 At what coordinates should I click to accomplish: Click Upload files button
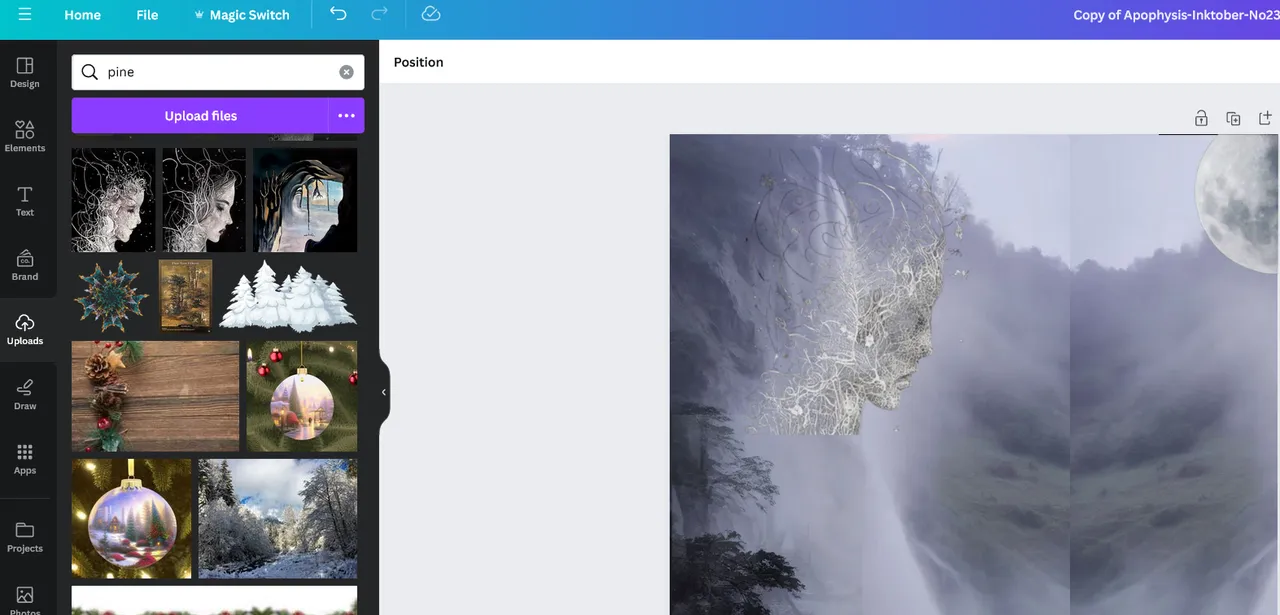coord(200,116)
